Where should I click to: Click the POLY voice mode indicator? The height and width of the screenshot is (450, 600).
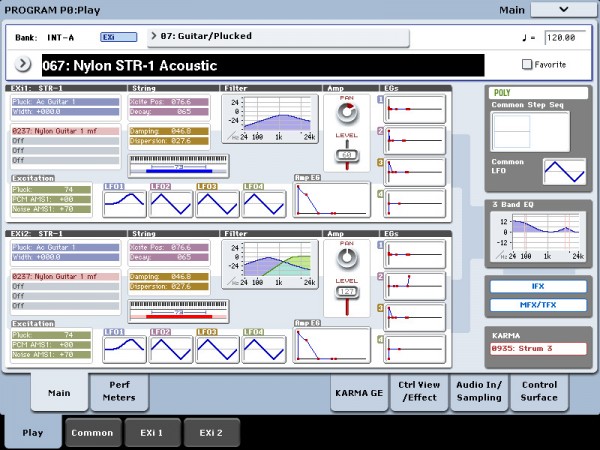pyautogui.click(x=538, y=93)
